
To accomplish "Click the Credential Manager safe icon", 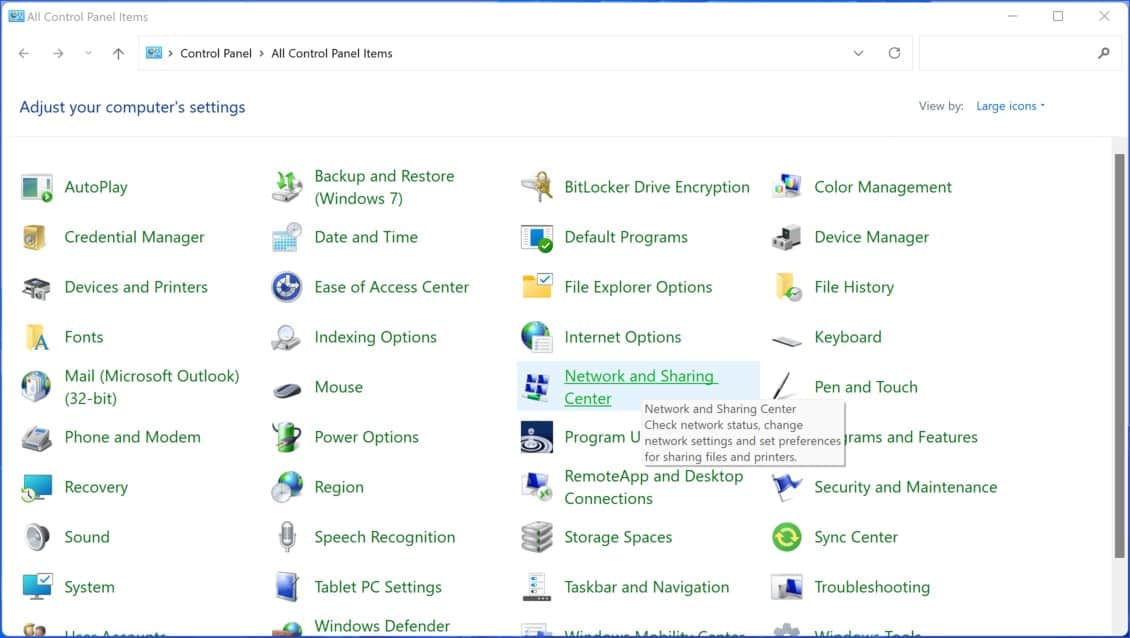I will (35, 237).
